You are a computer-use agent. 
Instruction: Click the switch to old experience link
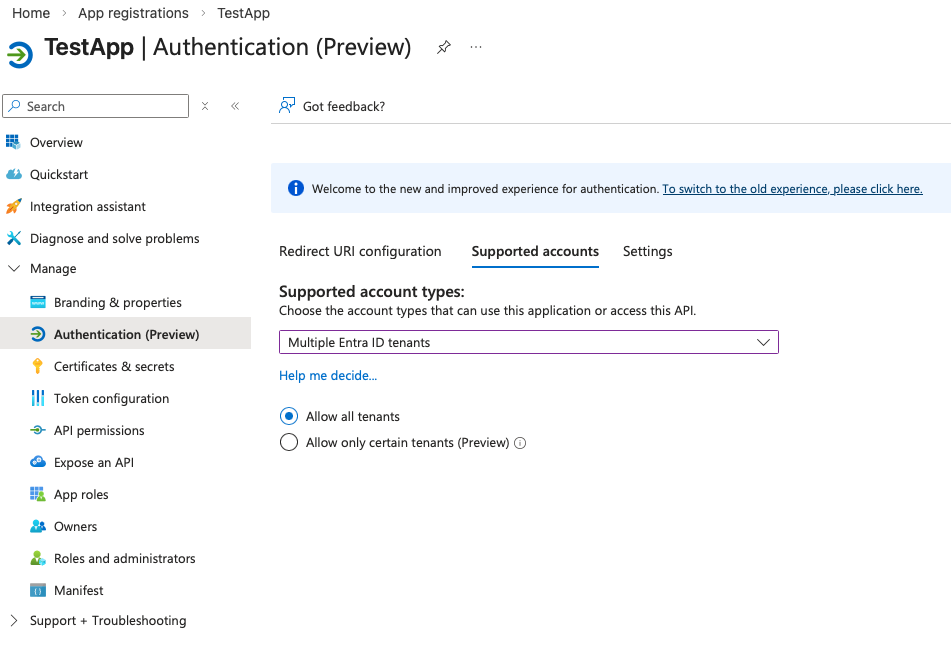[792, 189]
